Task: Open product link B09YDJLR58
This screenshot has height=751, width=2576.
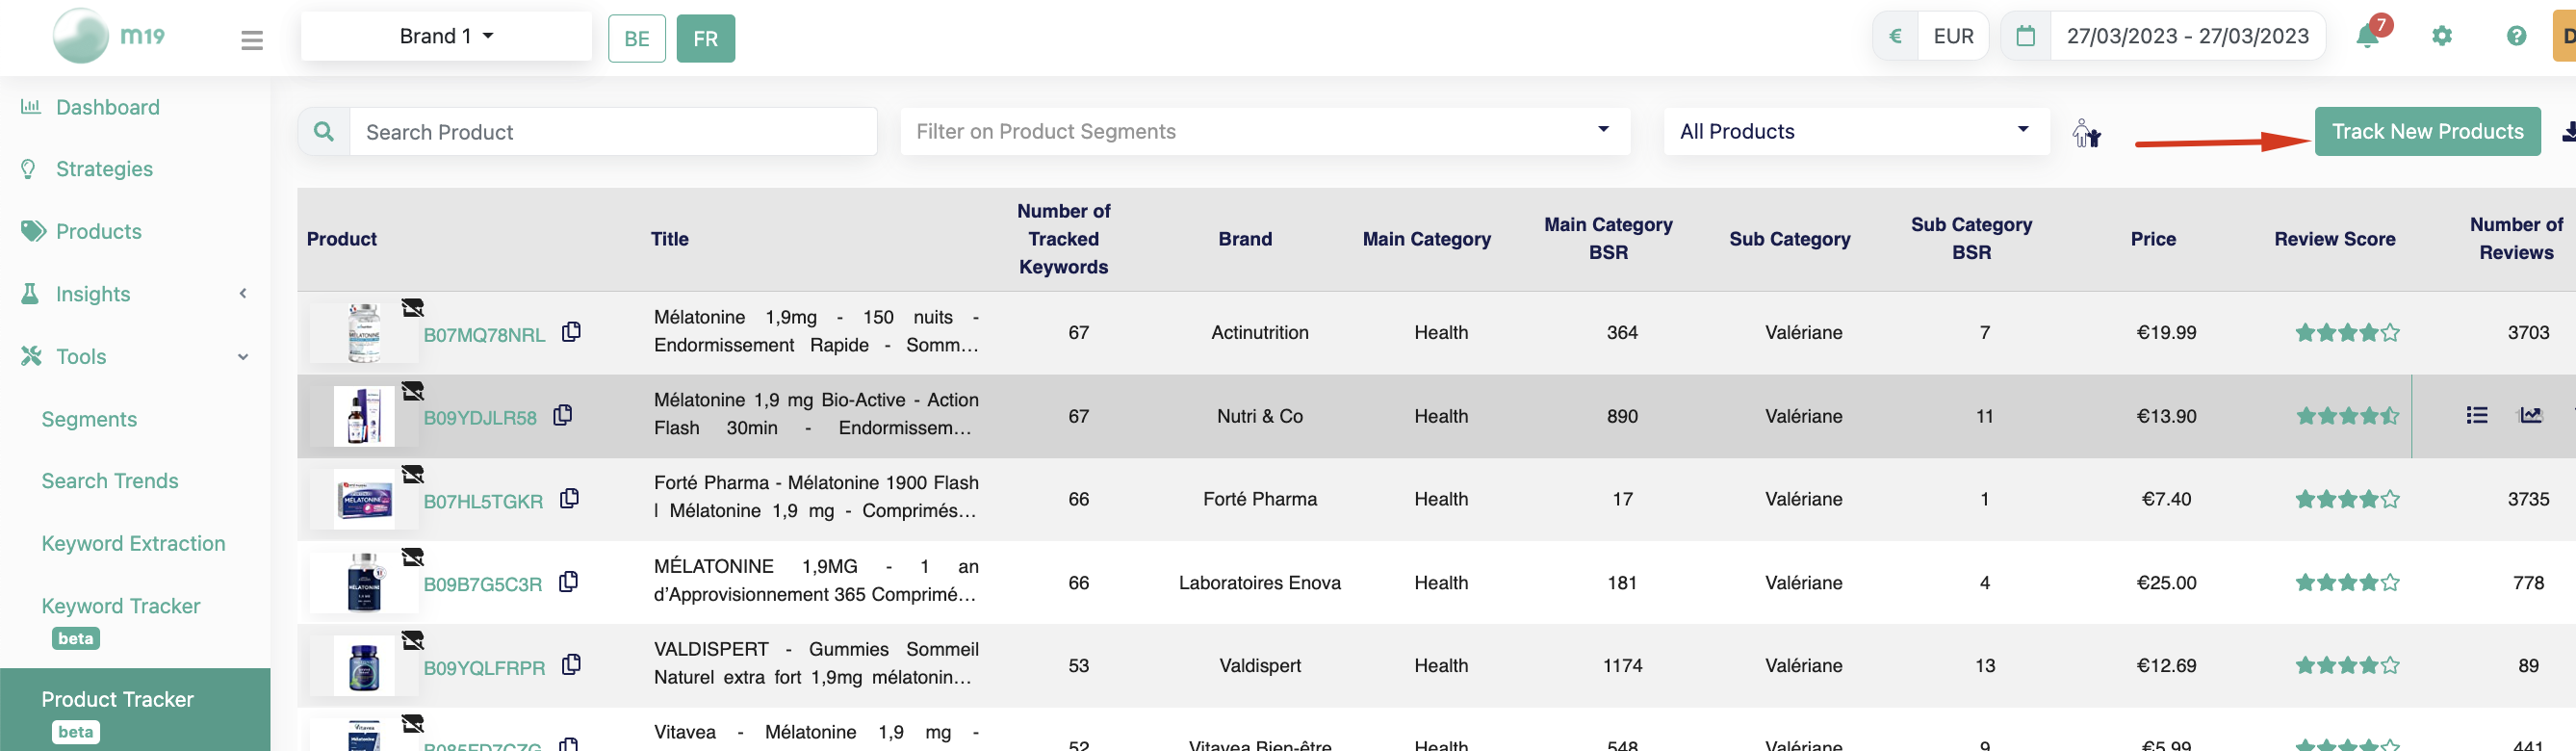Action: [x=480, y=418]
